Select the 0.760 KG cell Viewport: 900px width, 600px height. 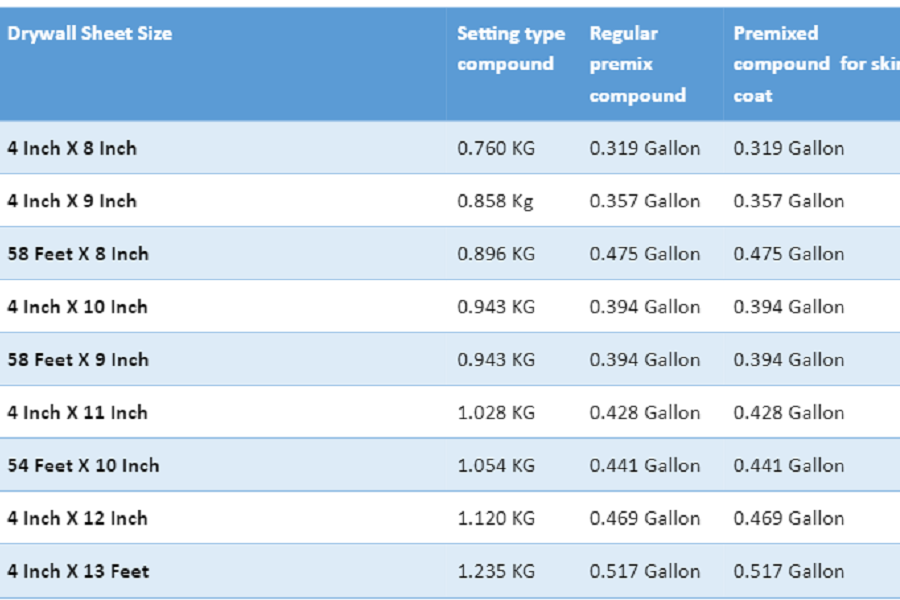496,148
